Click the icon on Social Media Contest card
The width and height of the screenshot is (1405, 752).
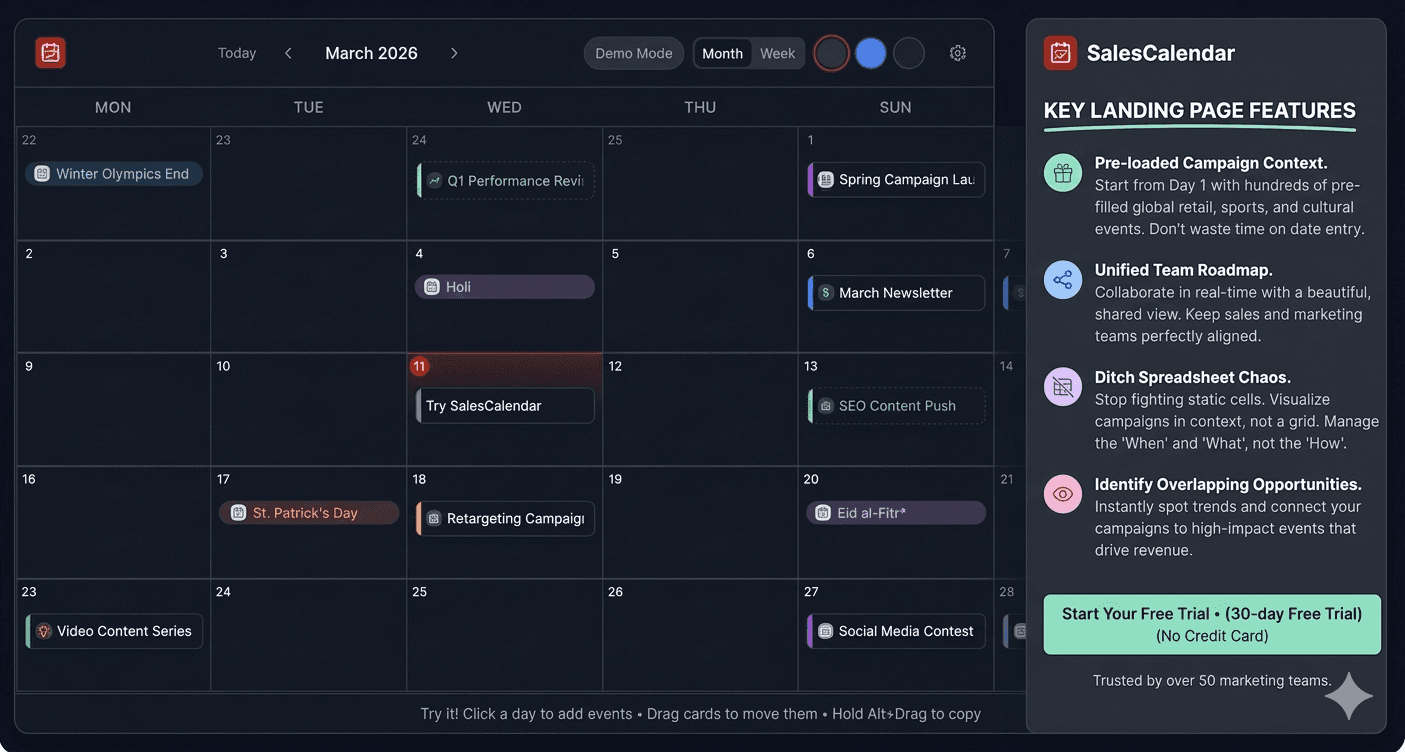pyautogui.click(x=825, y=631)
